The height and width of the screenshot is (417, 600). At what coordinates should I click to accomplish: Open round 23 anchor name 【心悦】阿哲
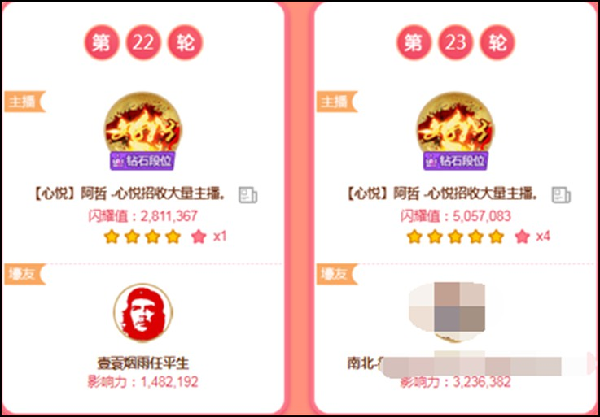click(x=442, y=195)
